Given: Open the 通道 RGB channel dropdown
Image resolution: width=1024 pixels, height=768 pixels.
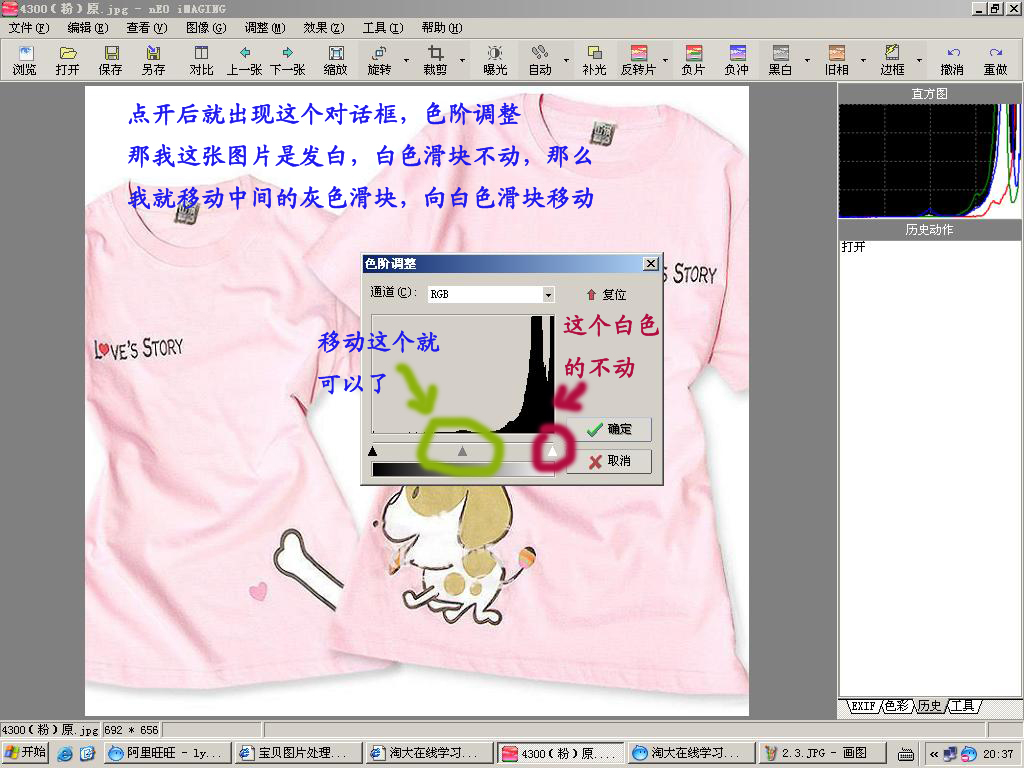Looking at the screenshot, I should tap(548, 295).
